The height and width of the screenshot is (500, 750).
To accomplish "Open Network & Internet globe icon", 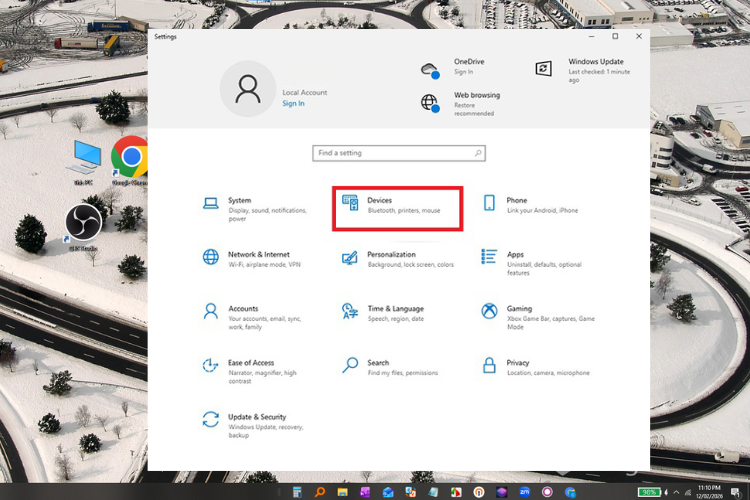I will pos(210,257).
